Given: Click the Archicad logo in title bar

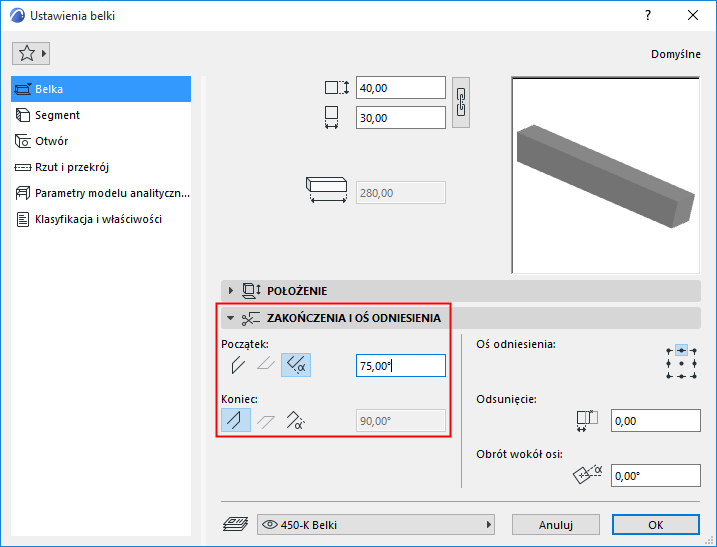Looking at the screenshot, I should 17,16.
